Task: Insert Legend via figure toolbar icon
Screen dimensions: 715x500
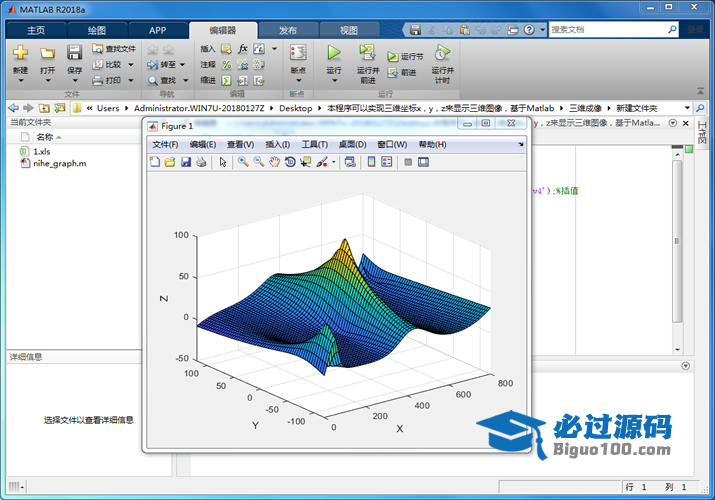Action: click(x=387, y=162)
